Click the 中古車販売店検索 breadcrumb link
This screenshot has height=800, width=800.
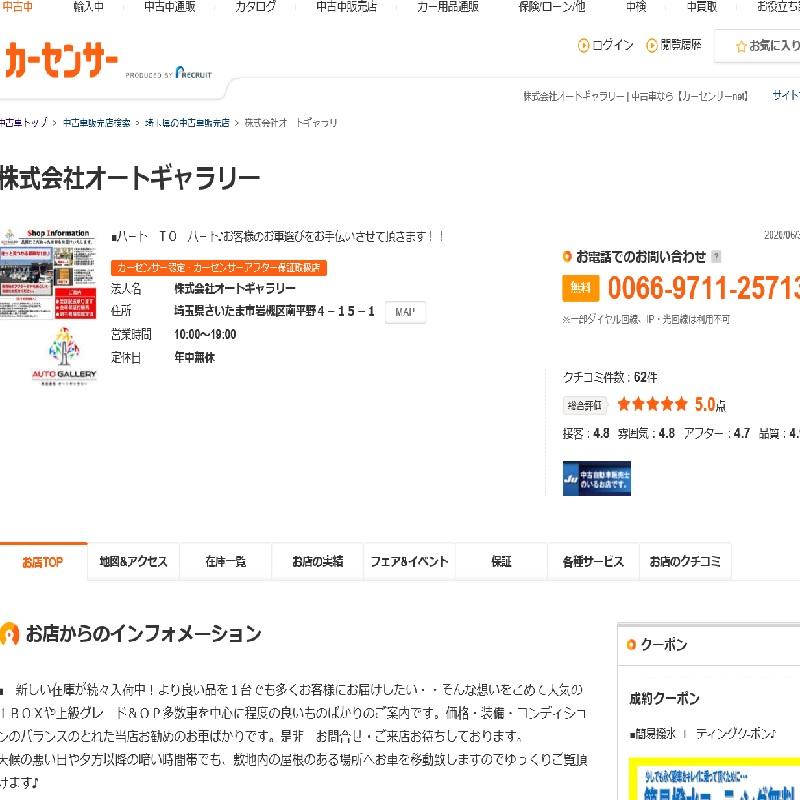tap(96, 123)
